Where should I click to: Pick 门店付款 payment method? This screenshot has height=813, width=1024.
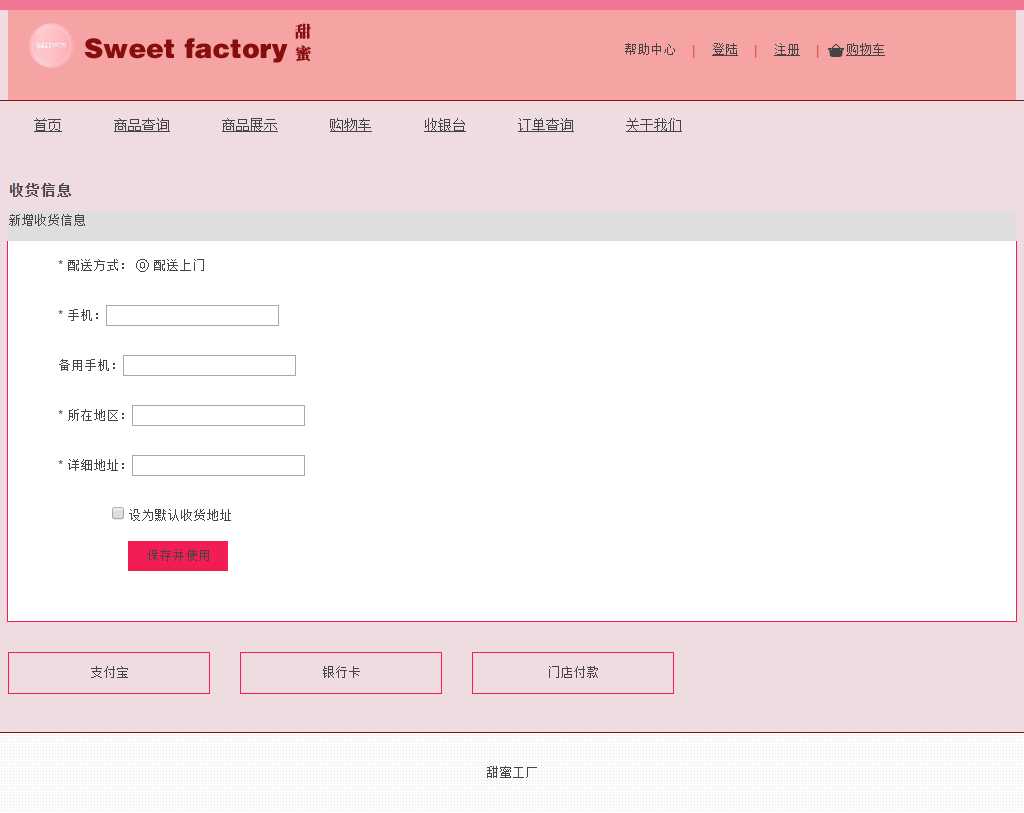tap(573, 673)
